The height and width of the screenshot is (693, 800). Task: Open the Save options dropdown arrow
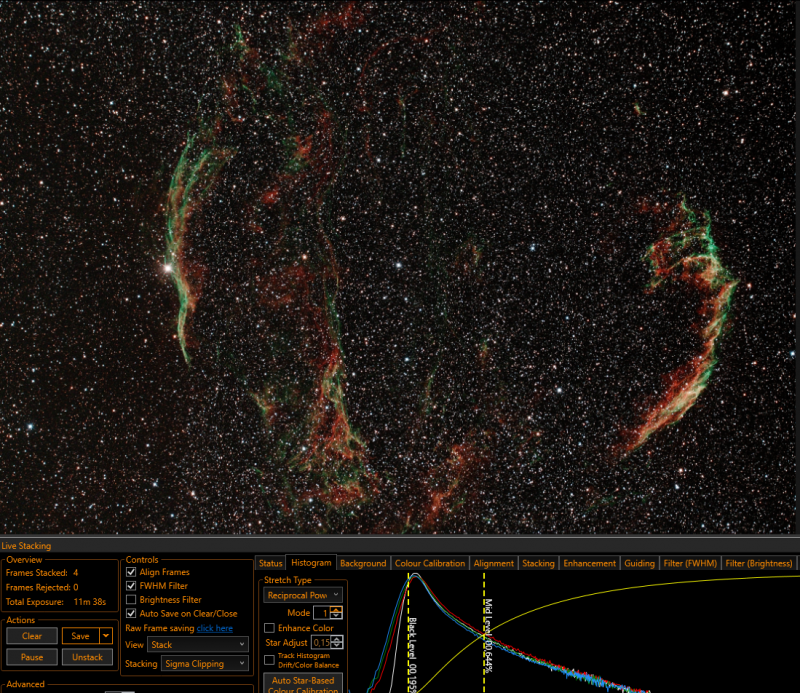tap(106, 636)
